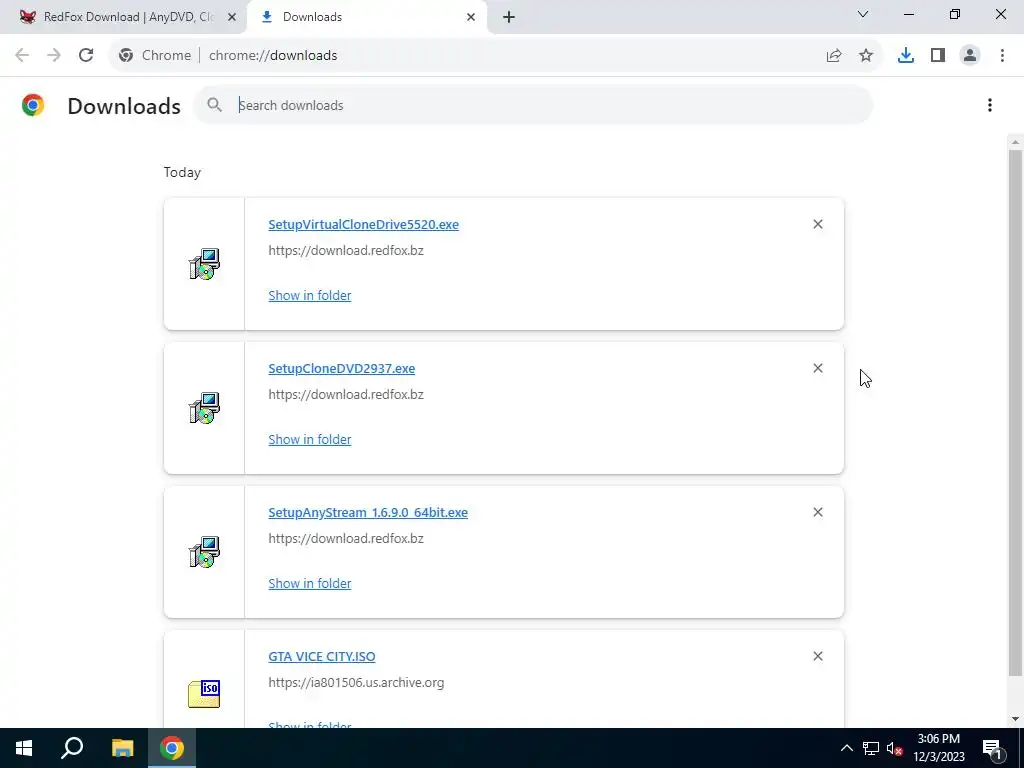The height and width of the screenshot is (768, 1024).
Task: Click the SetupAnyStream installer file icon
Action: pos(204,552)
